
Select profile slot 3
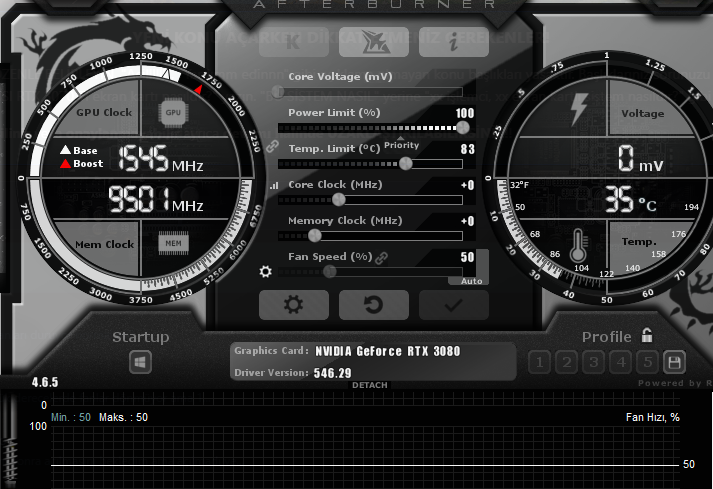[593, 363]
